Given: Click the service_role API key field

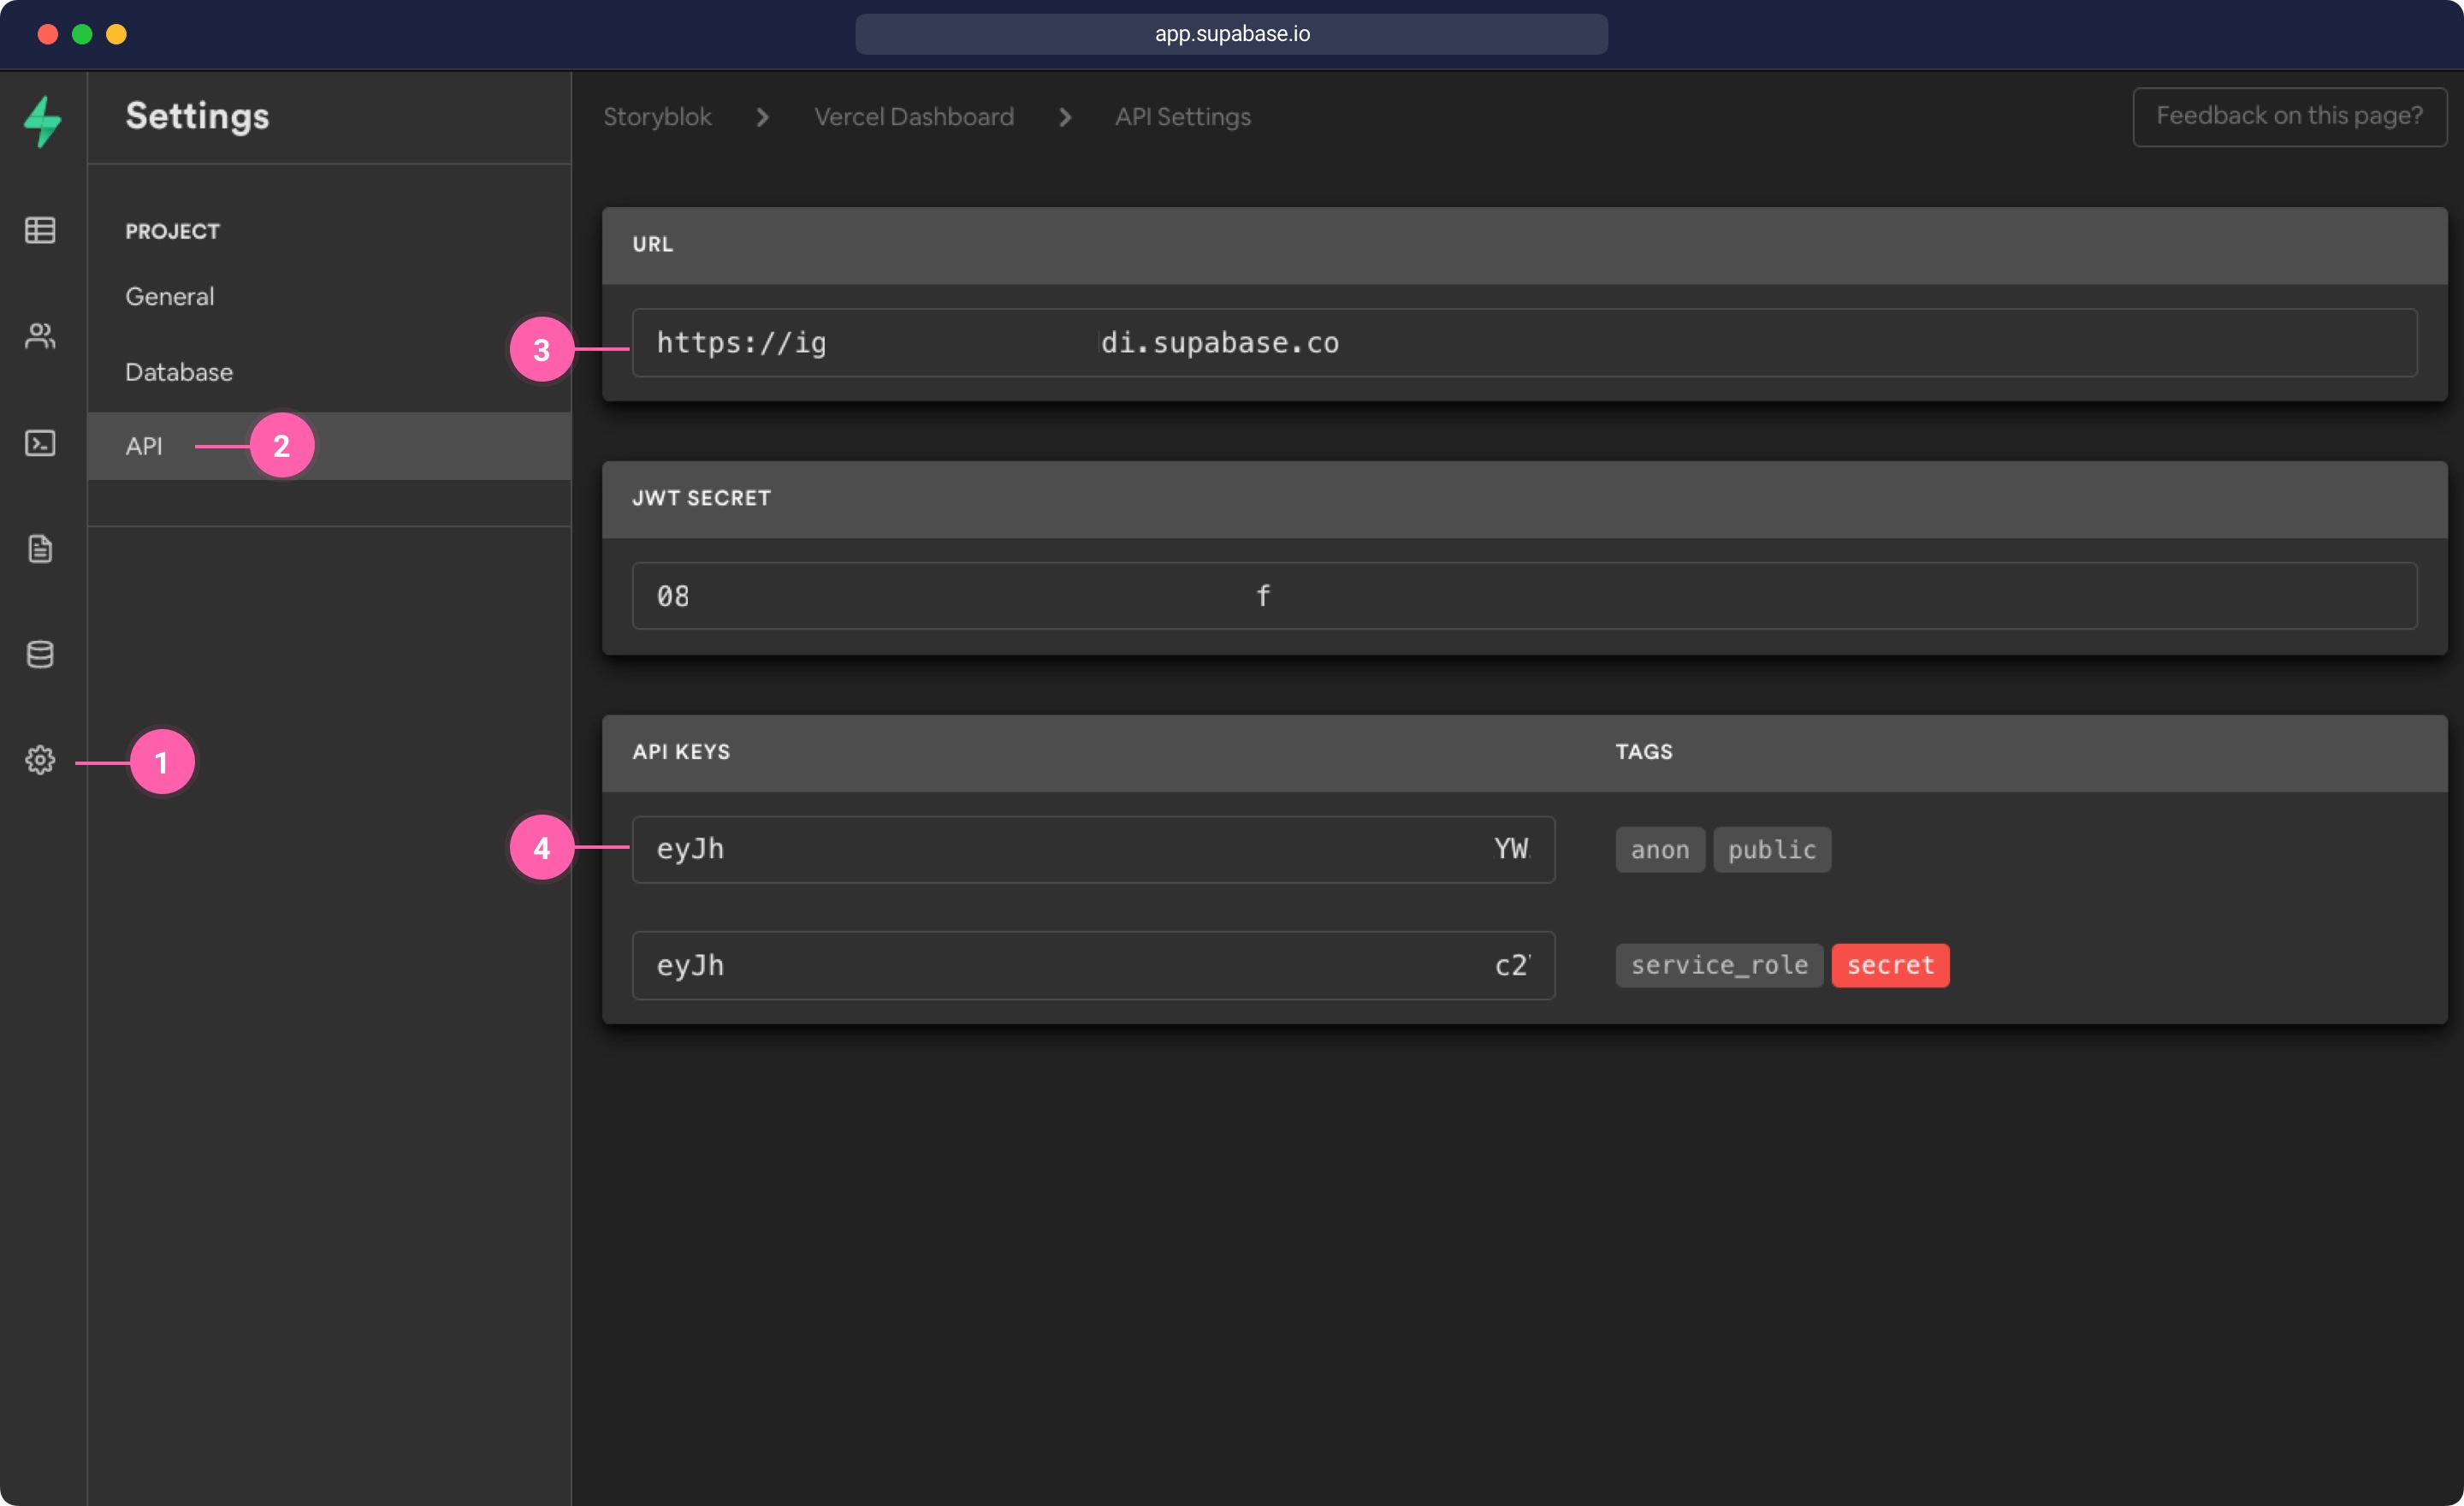Looking at the screenshot, I should [x=1093, y=965].
